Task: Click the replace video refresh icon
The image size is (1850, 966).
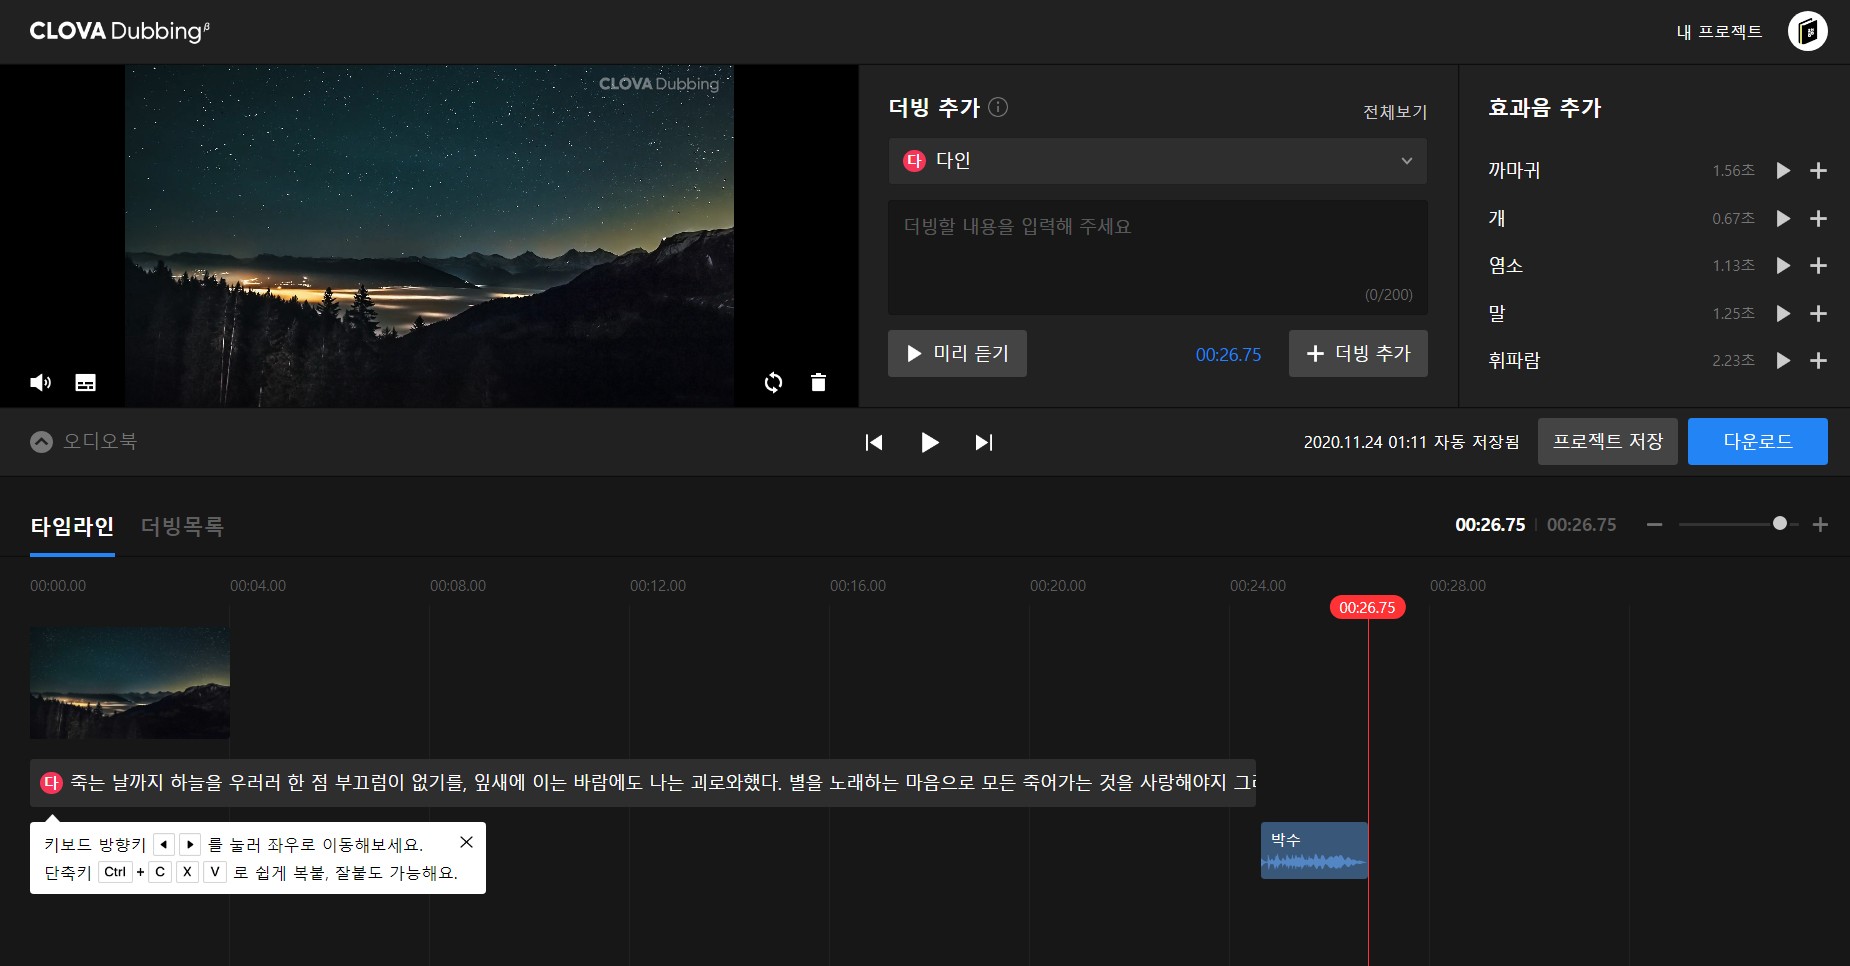Action: coord(773,383)
